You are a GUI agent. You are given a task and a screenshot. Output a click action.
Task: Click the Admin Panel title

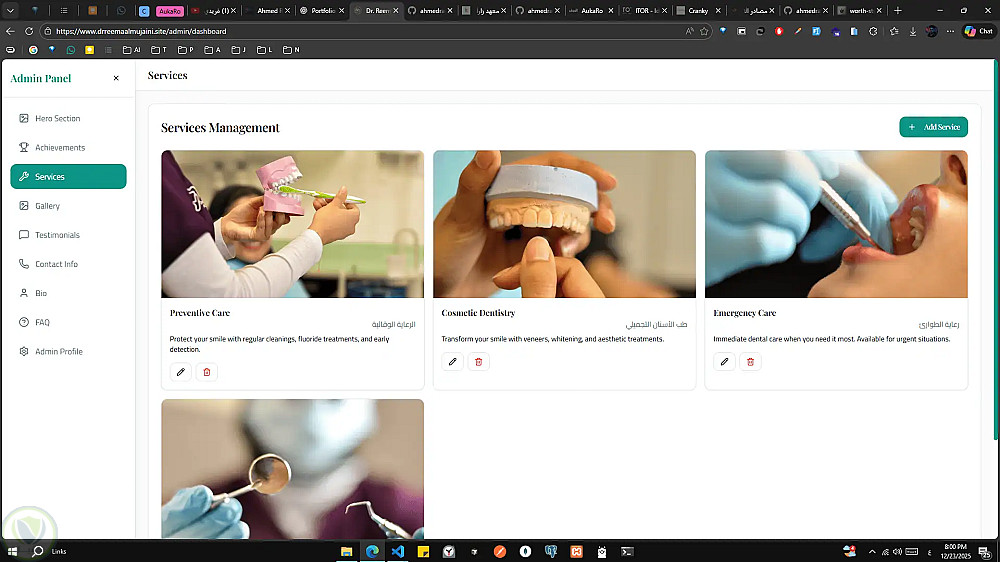click(41, 78)
